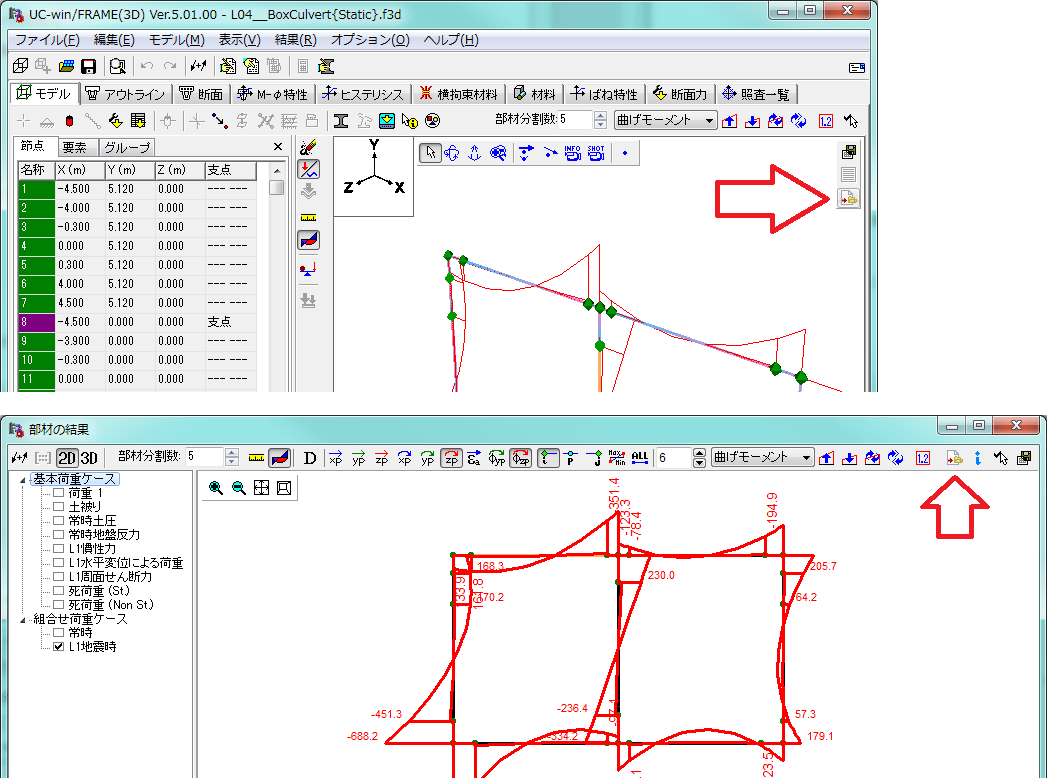
Task: Click the zoom out magnifier in results window
Action: [238, 488]
